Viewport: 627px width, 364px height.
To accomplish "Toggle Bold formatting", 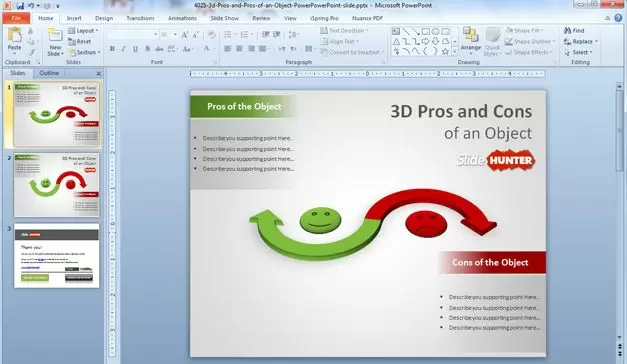I will (112, 49).
